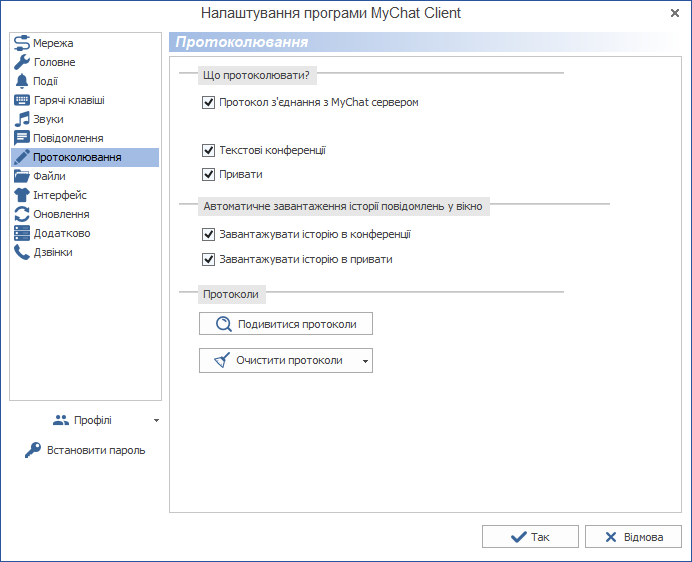Click the phone handset icon beside Дзвінки
692x562 pixels.
point(21,252)
